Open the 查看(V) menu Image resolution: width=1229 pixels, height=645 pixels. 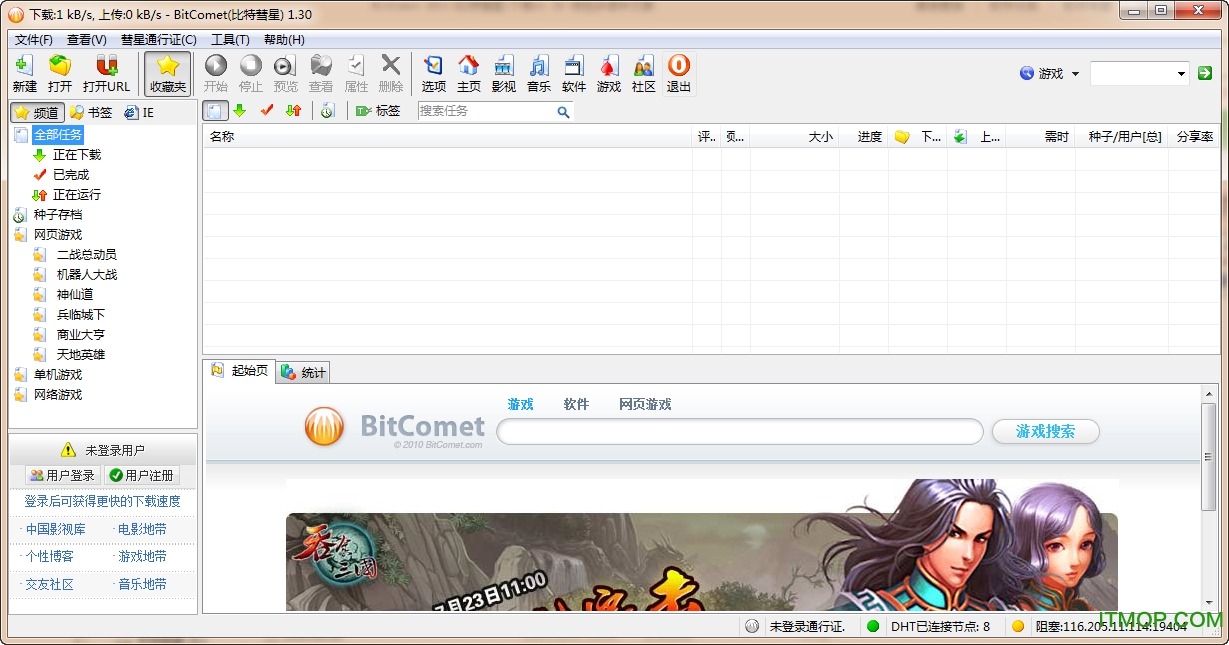(87, 40)
